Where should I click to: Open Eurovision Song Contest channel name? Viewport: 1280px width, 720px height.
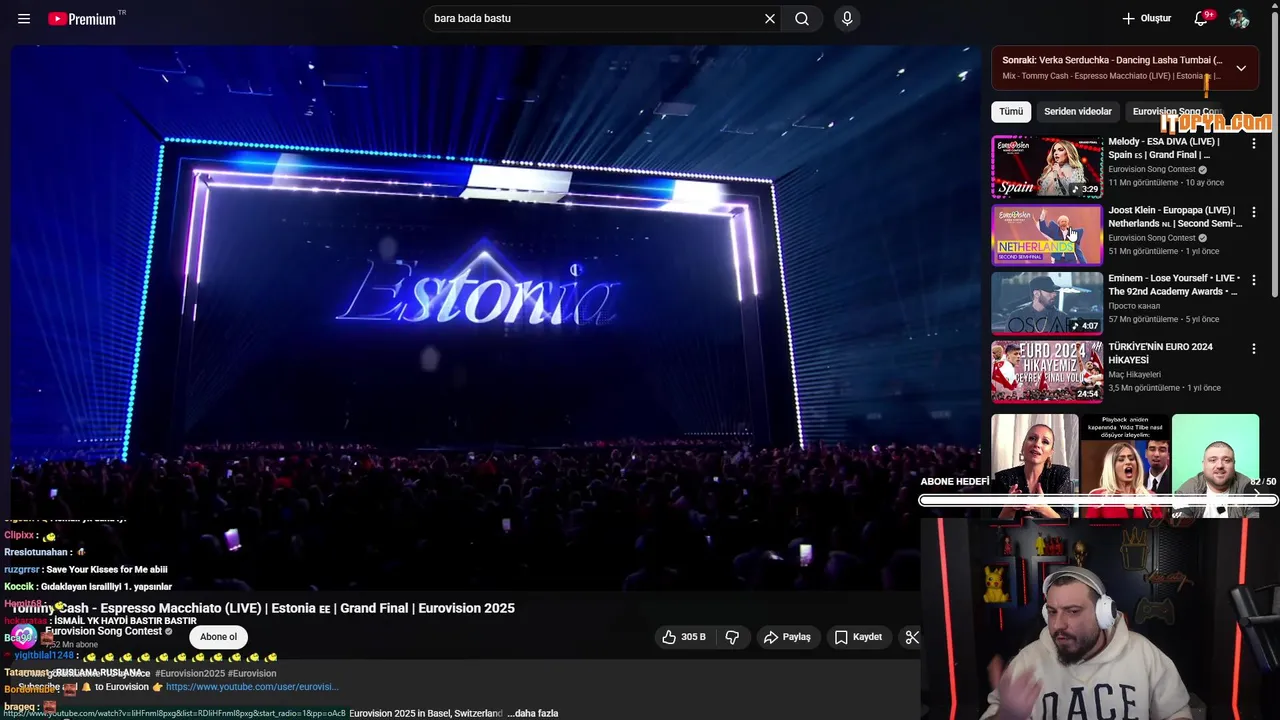[x=103, y=632]
